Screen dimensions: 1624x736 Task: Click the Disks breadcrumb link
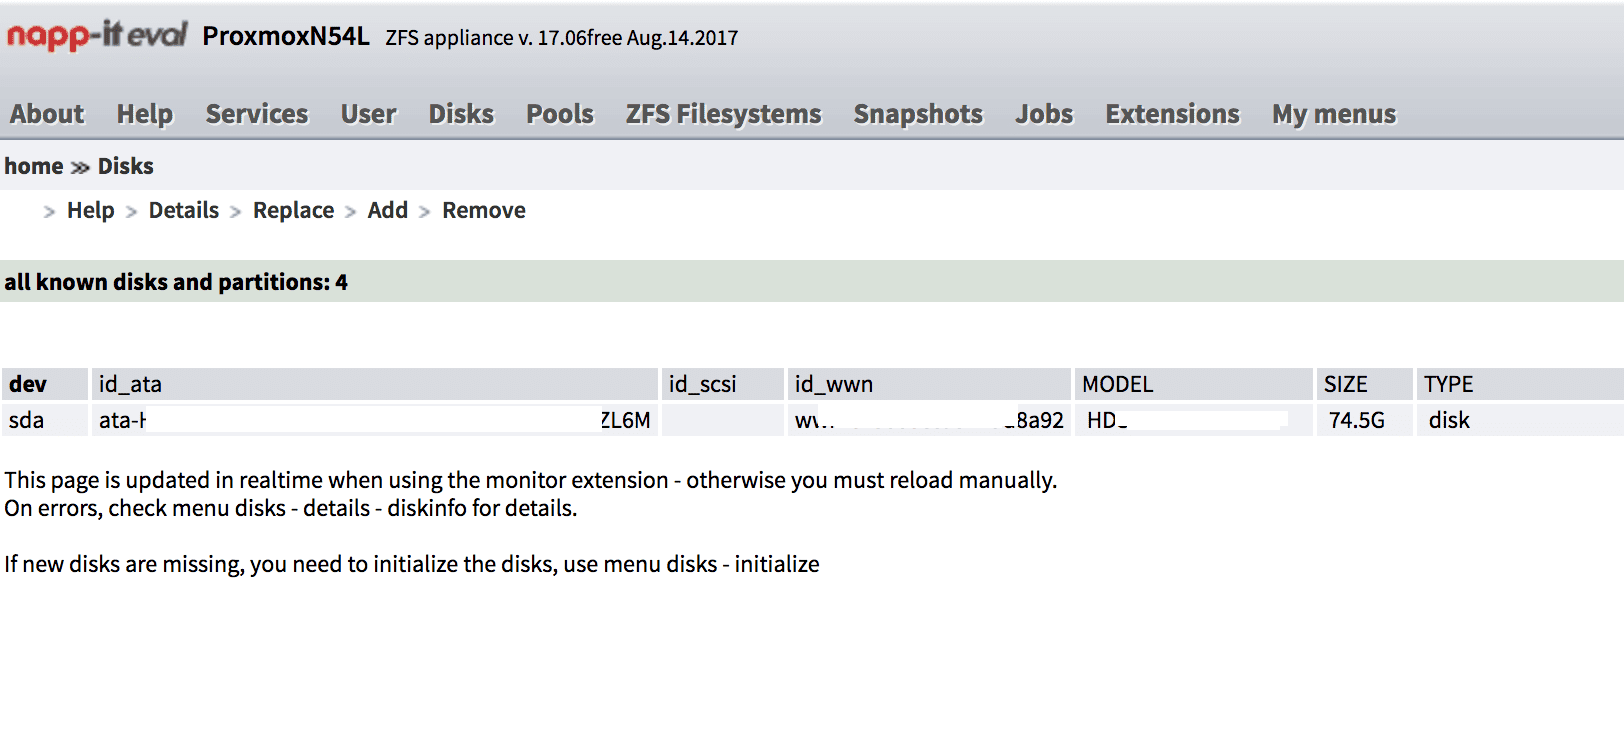[x=126, y=166]
